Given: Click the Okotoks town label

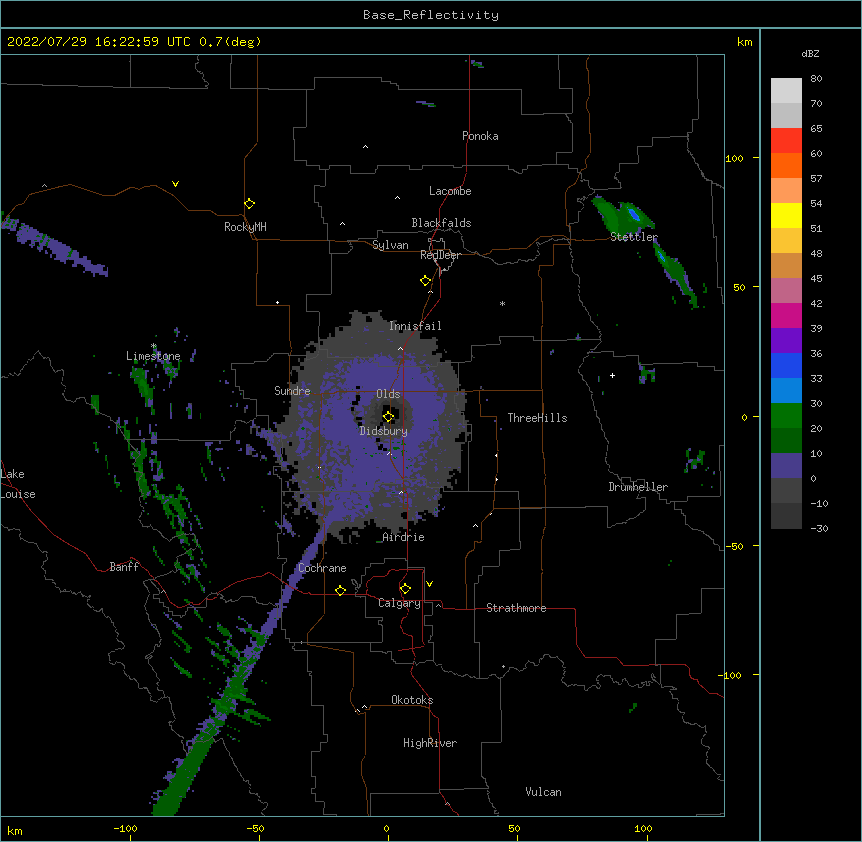Looking at the screenshot, I should (x=412, y=700).
